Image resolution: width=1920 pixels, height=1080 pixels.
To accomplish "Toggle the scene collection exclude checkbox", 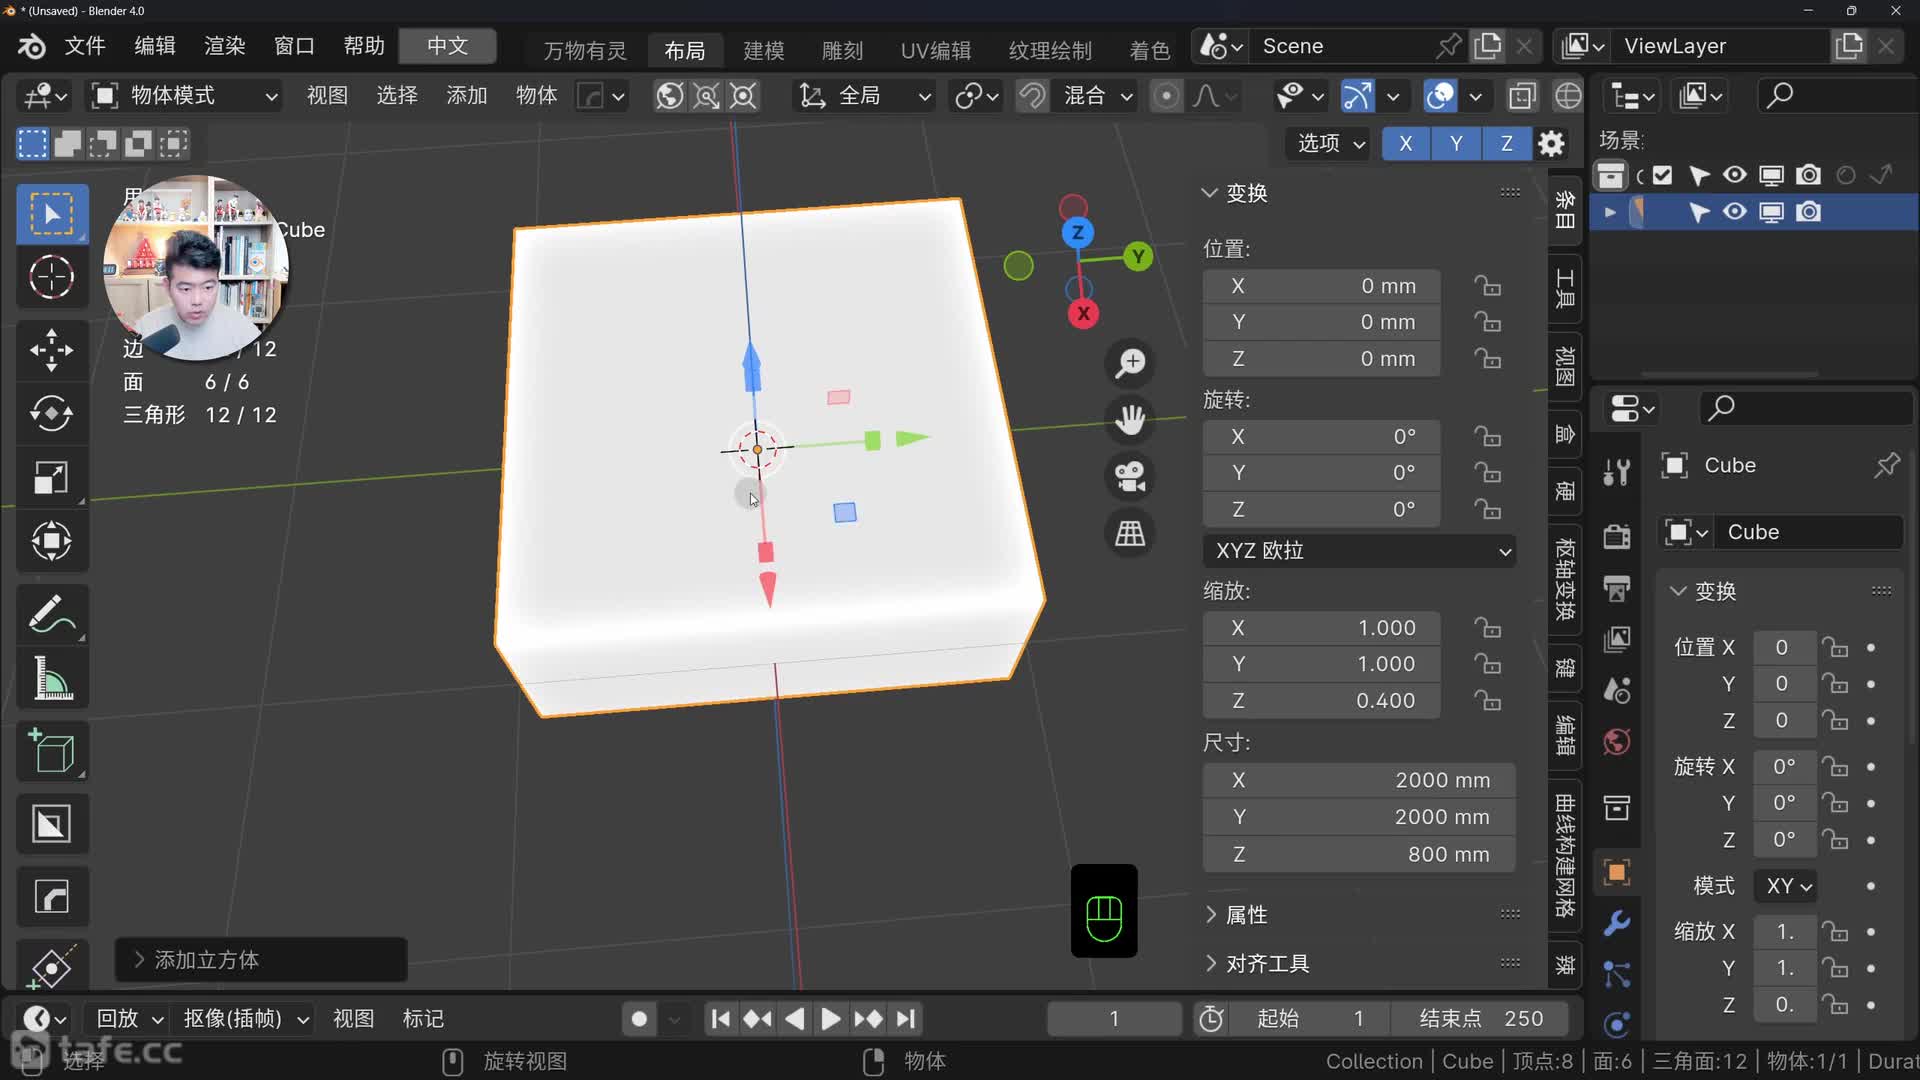I will [x=1662, y=175].
